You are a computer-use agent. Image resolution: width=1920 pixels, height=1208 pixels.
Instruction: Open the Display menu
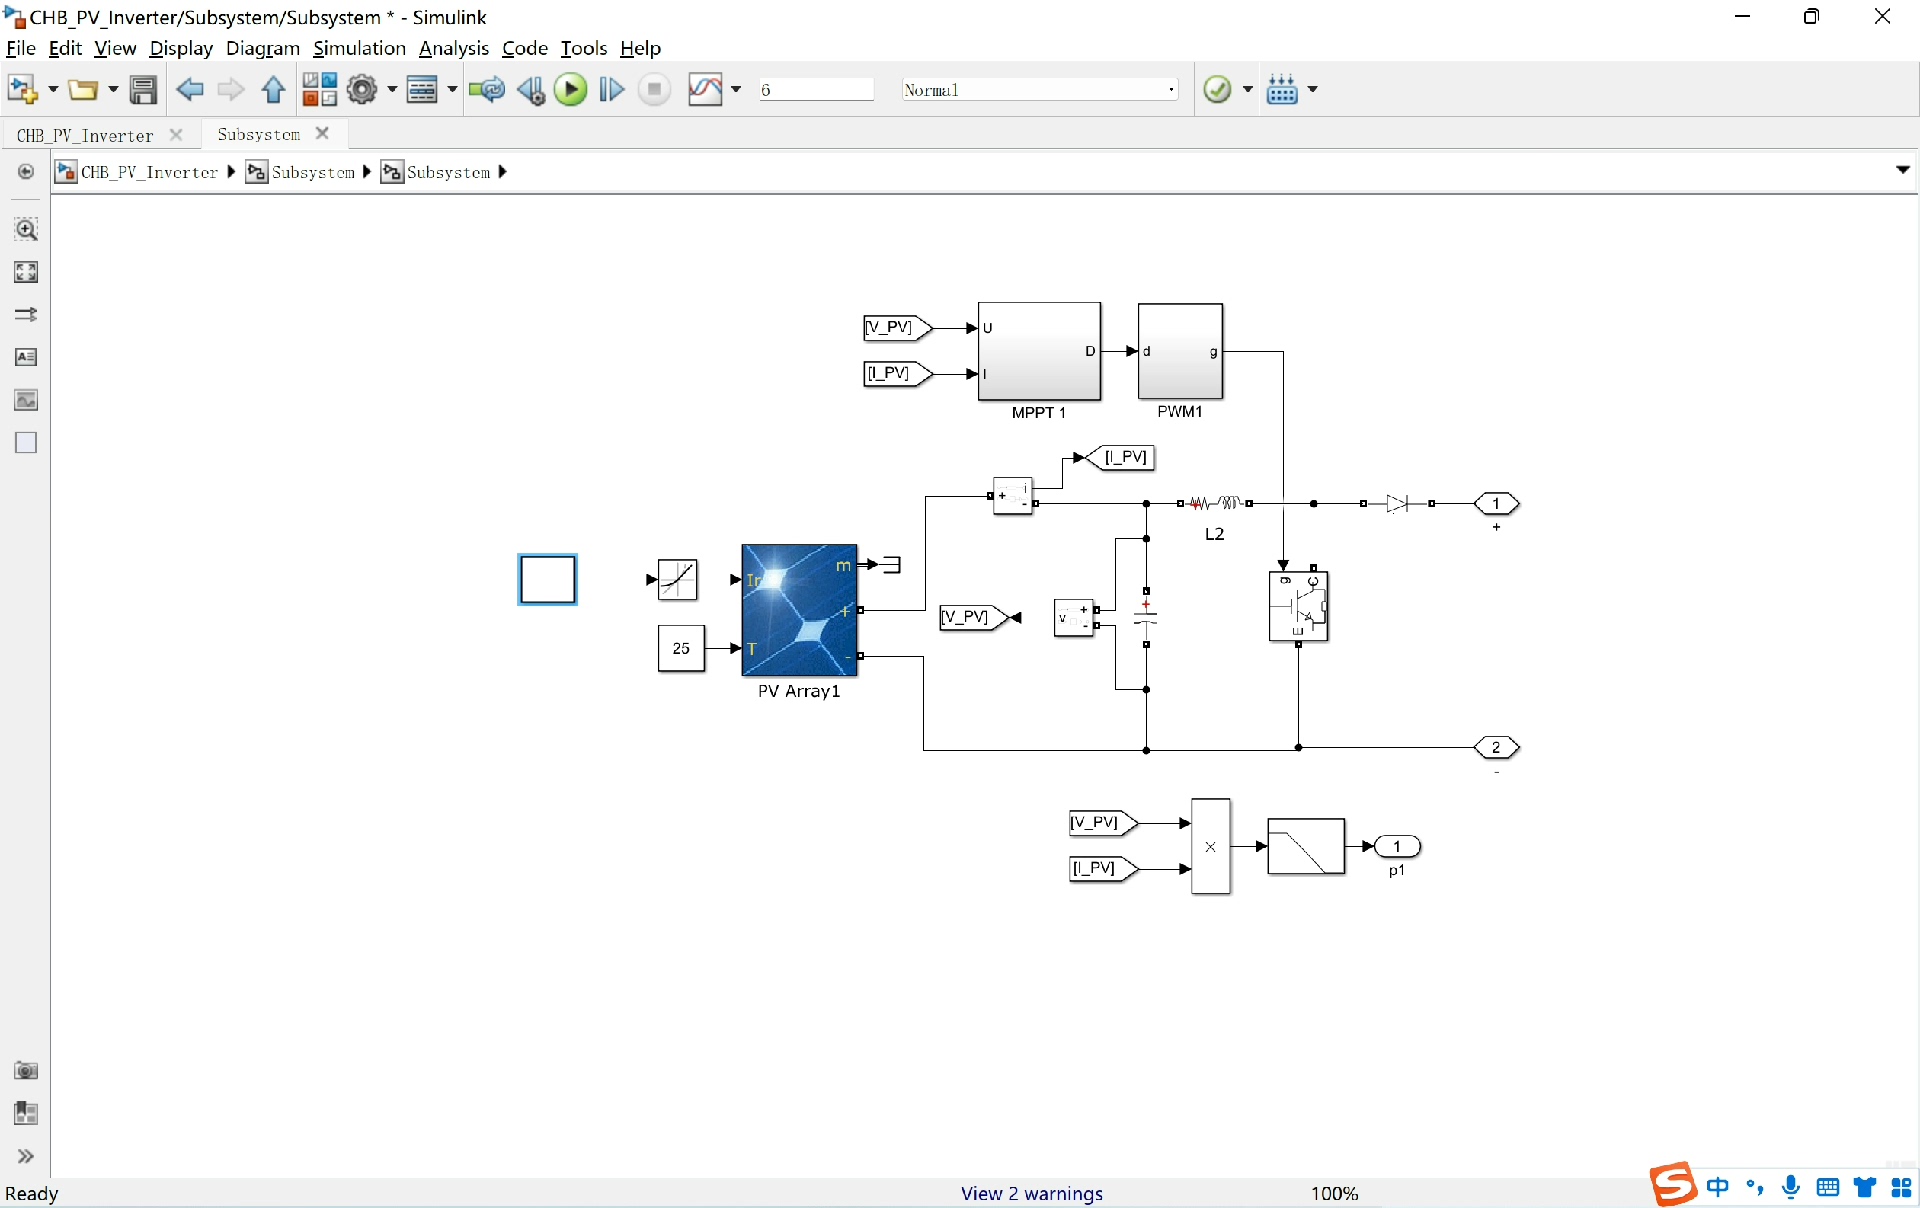(181, 48)
